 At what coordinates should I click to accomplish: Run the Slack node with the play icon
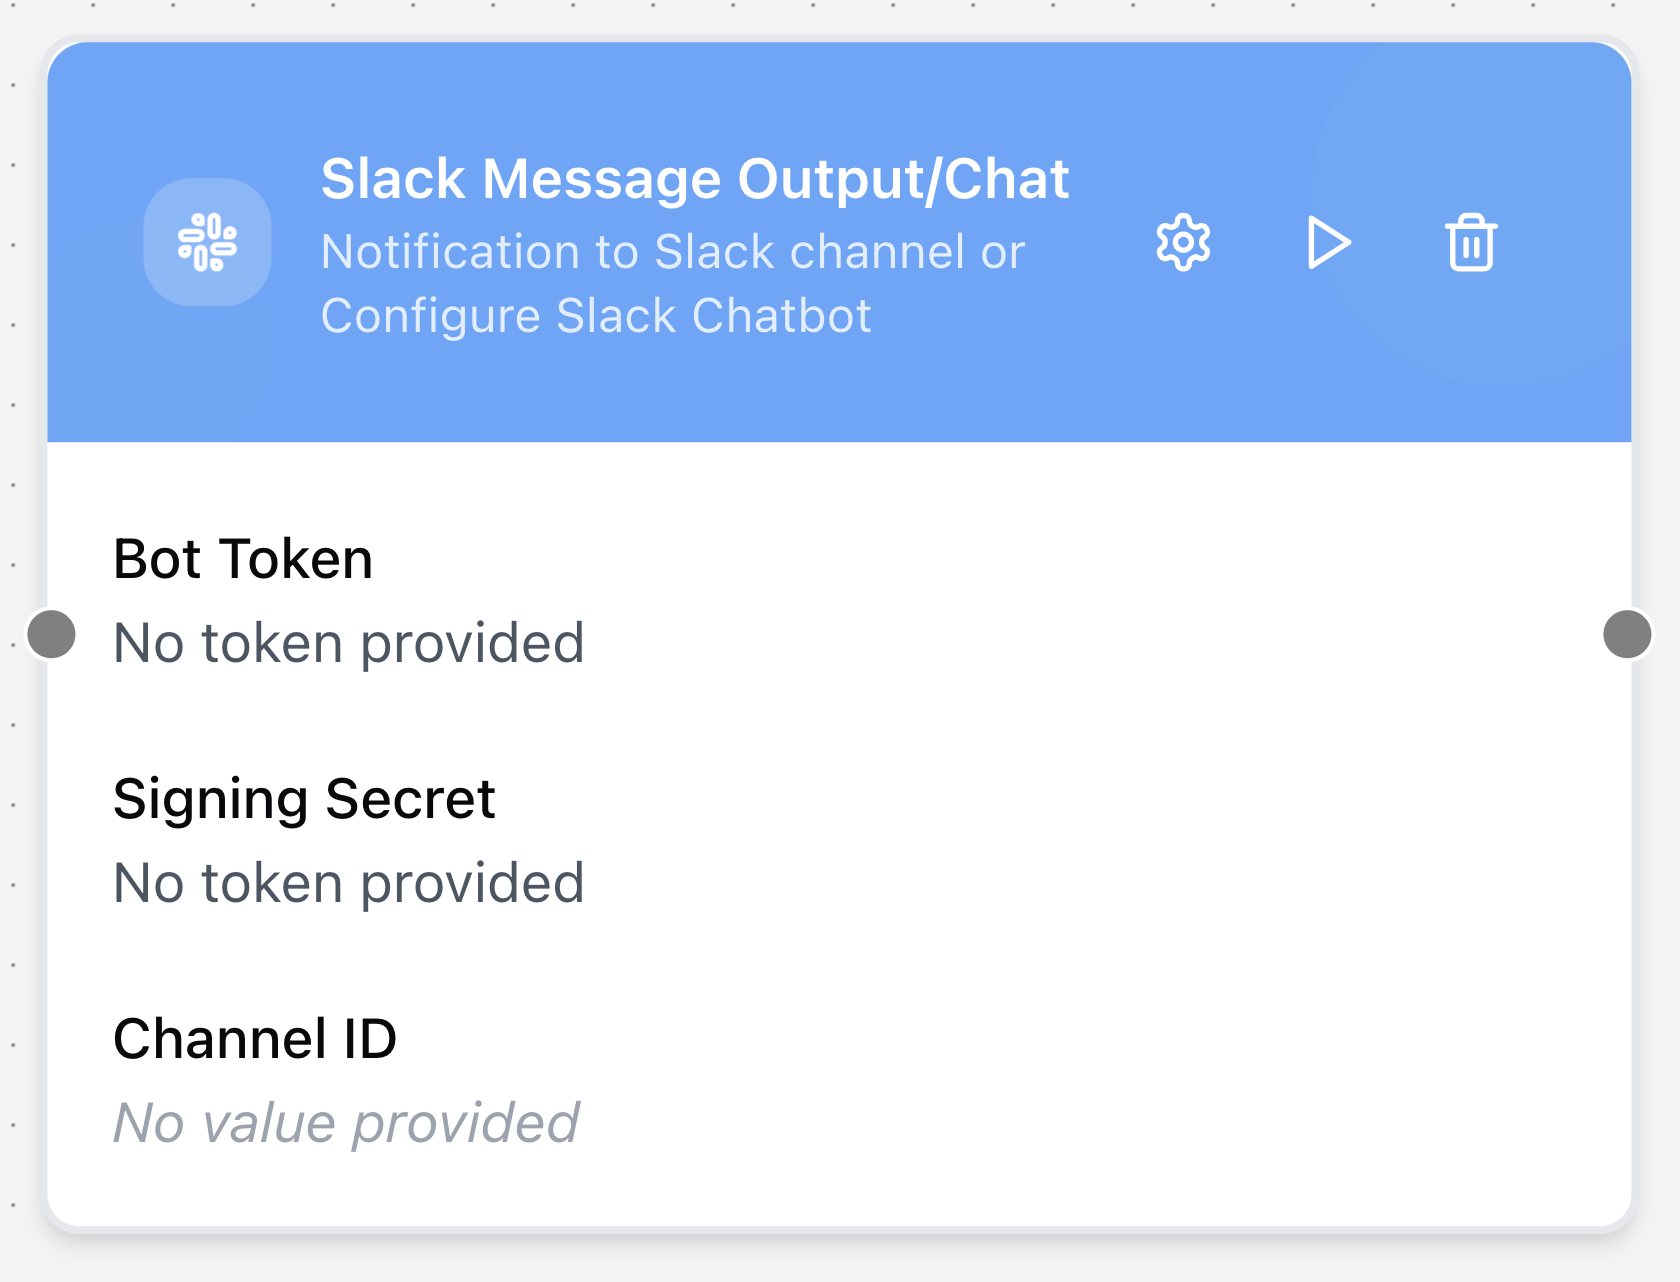point(1328,242)
